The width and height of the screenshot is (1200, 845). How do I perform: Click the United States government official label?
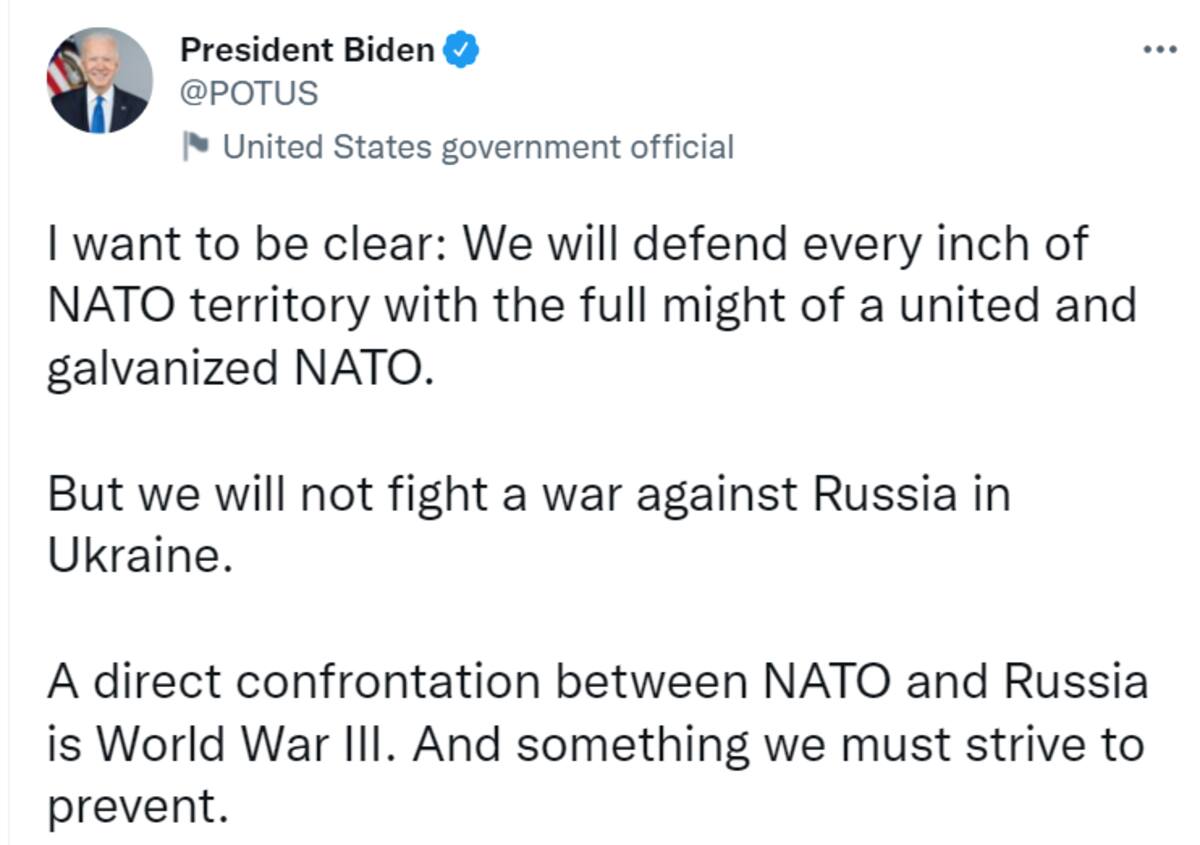point(478,147)
